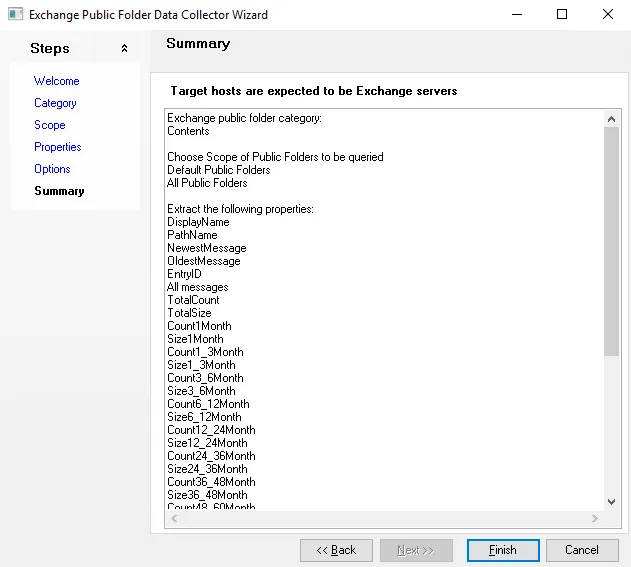Click the vertical scrollbar thumb

pos(611,241)
